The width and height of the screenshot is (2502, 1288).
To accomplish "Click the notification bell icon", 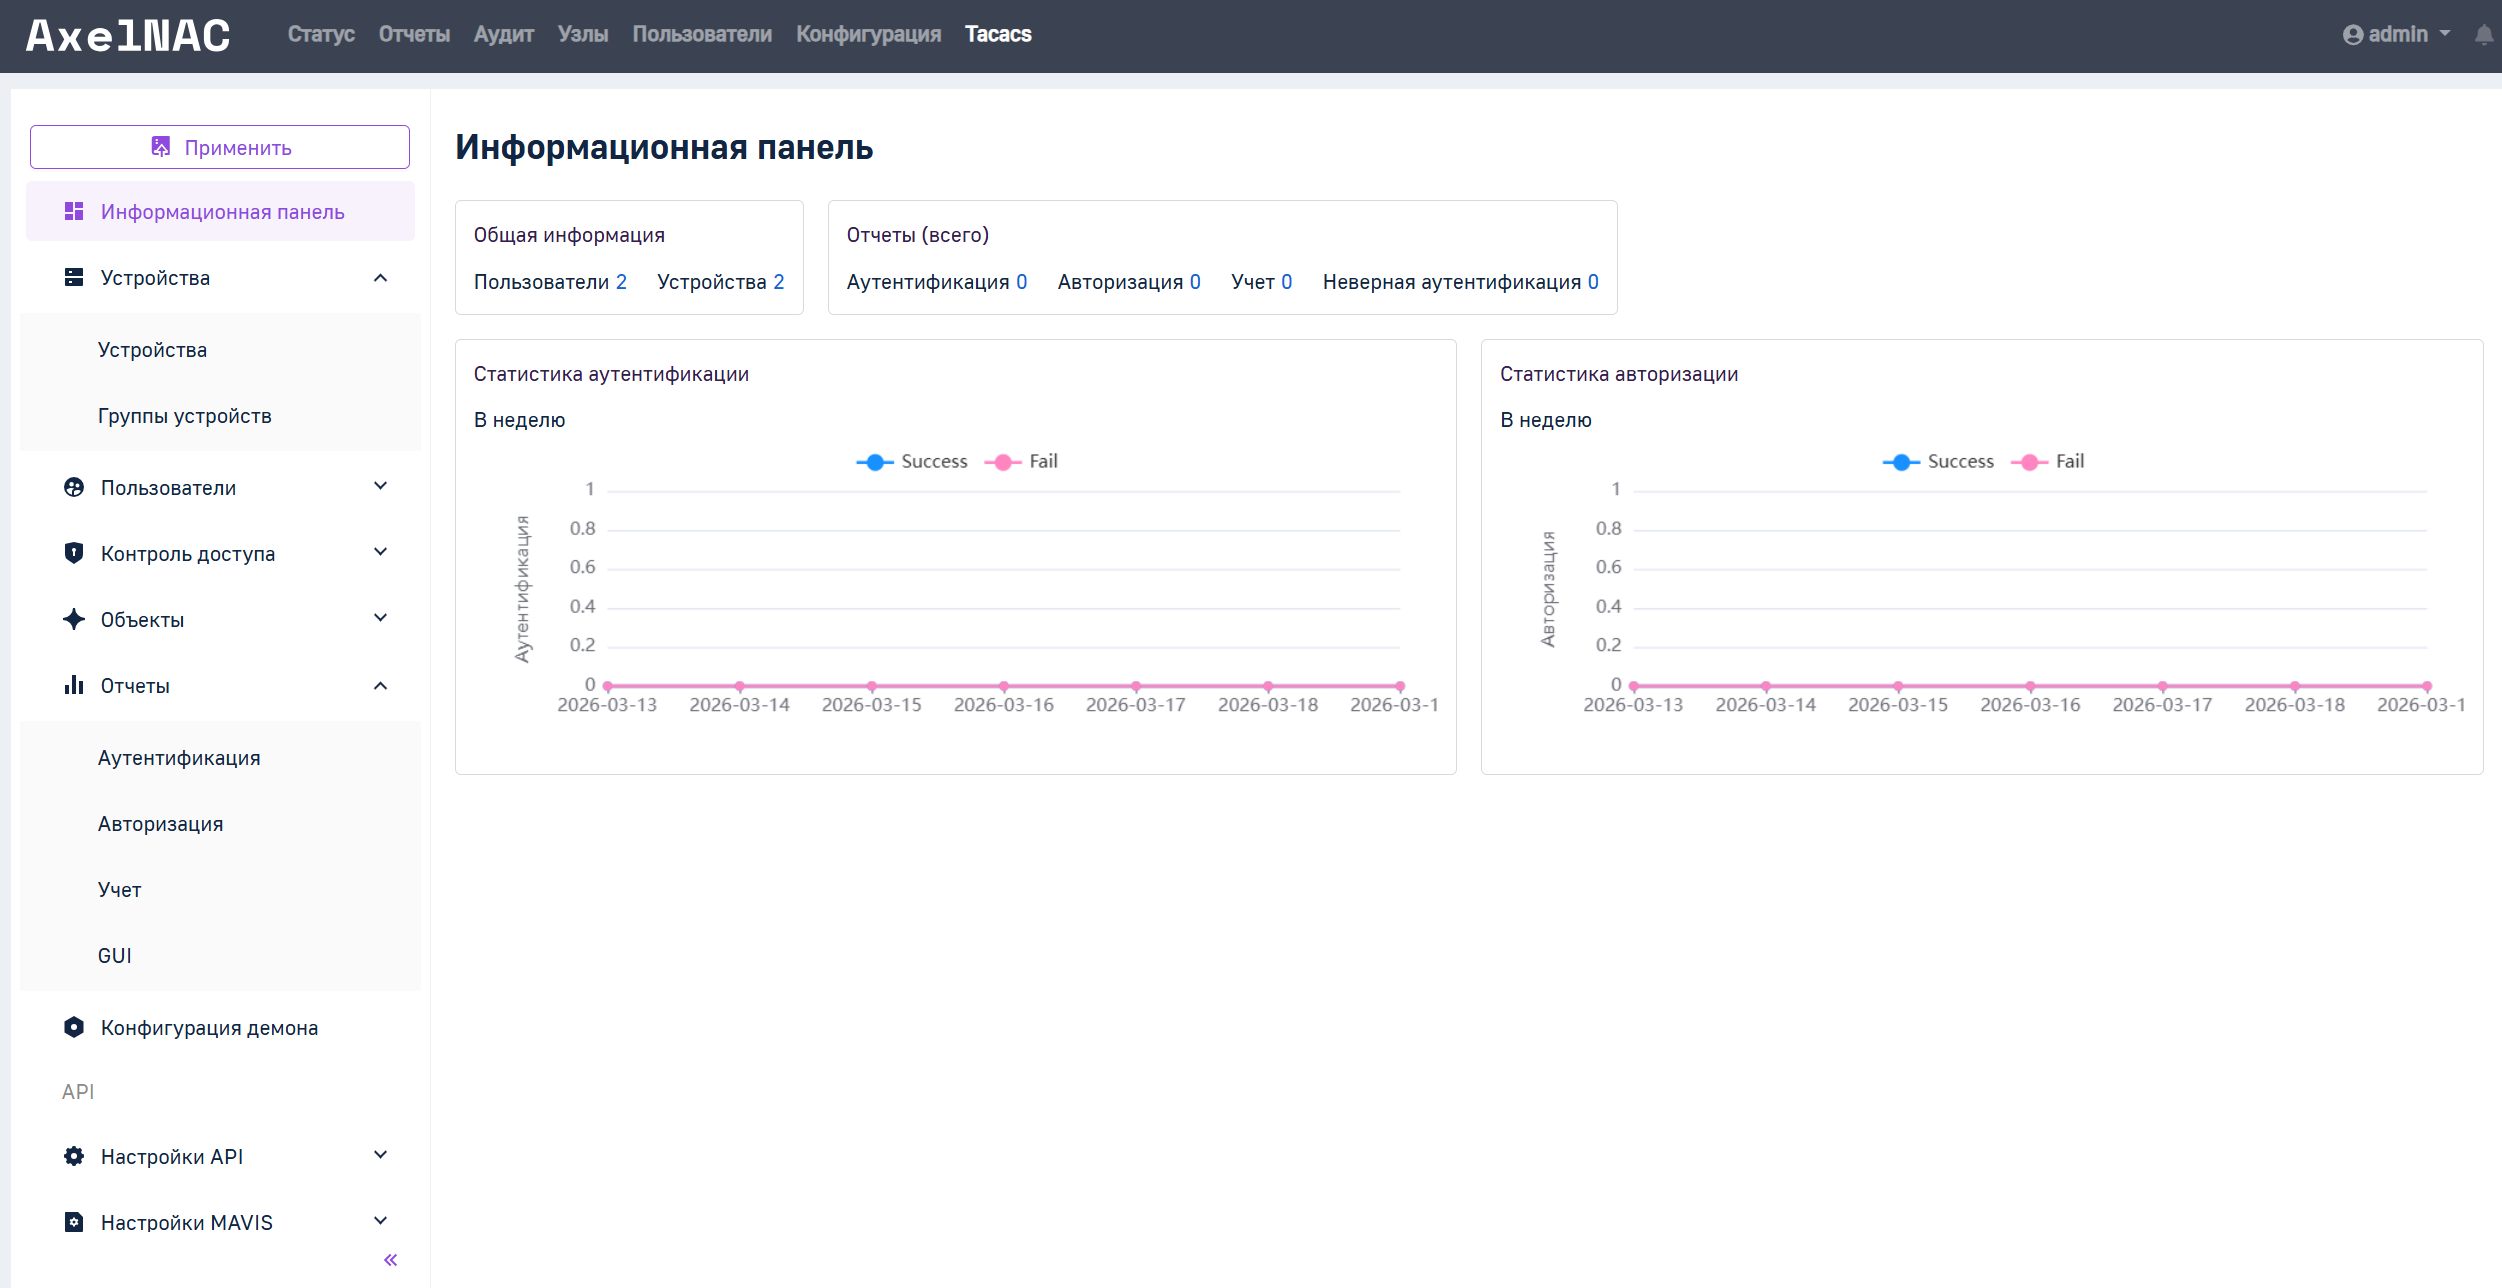I will (2483, 35).
